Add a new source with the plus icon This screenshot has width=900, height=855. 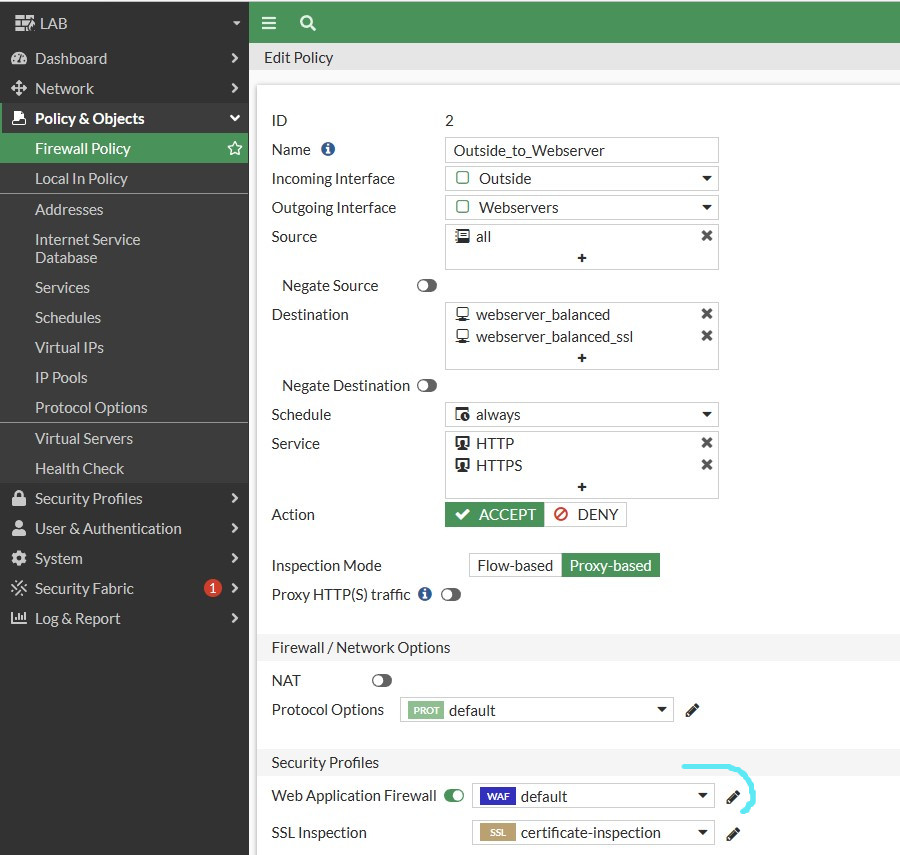click(x=581, y=258)
